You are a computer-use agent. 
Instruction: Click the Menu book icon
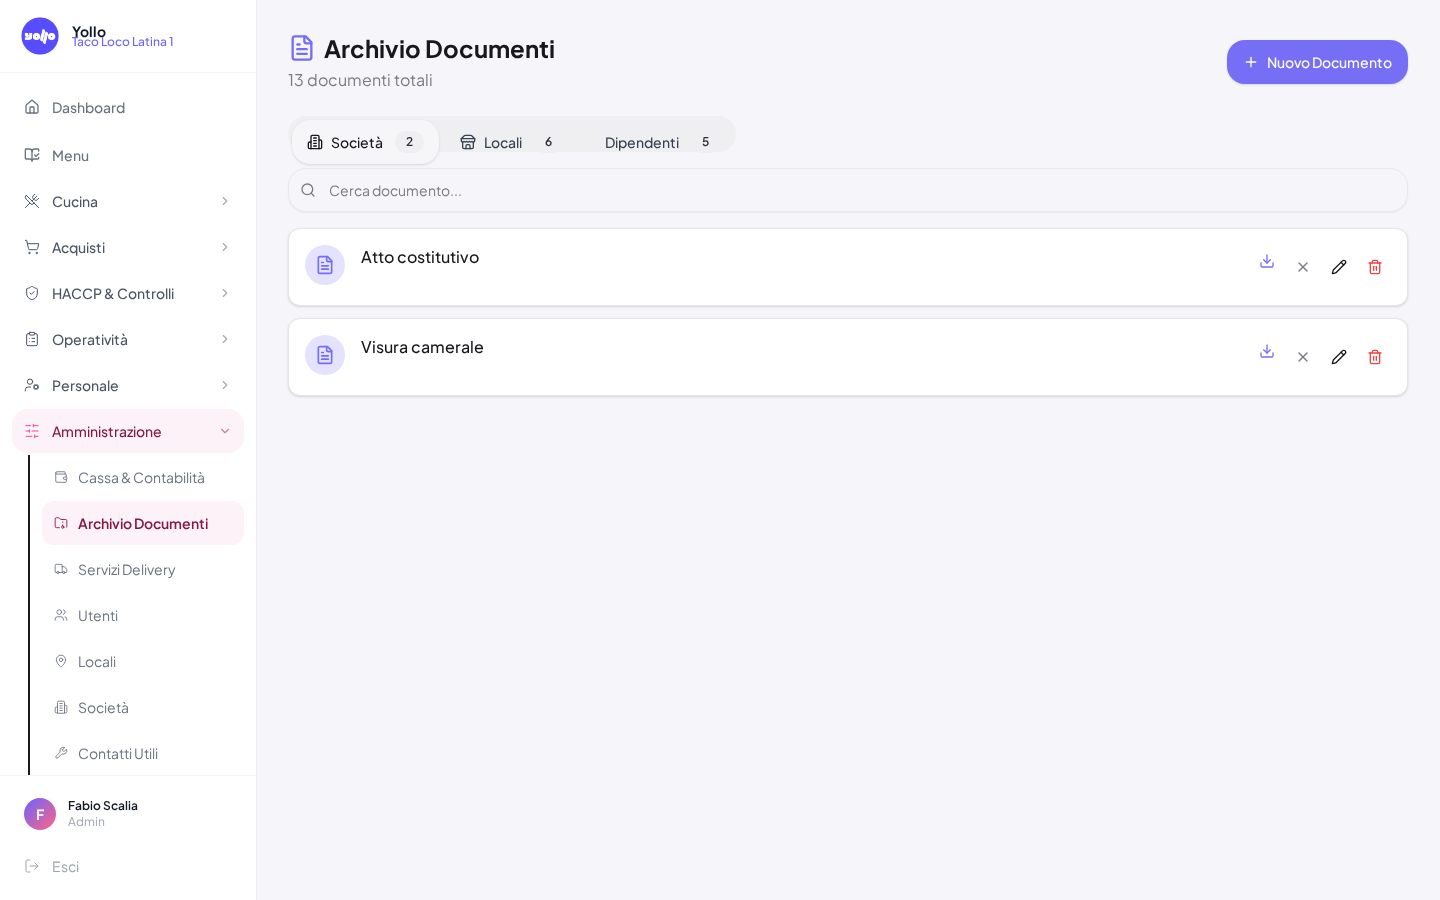pos(32,155)
